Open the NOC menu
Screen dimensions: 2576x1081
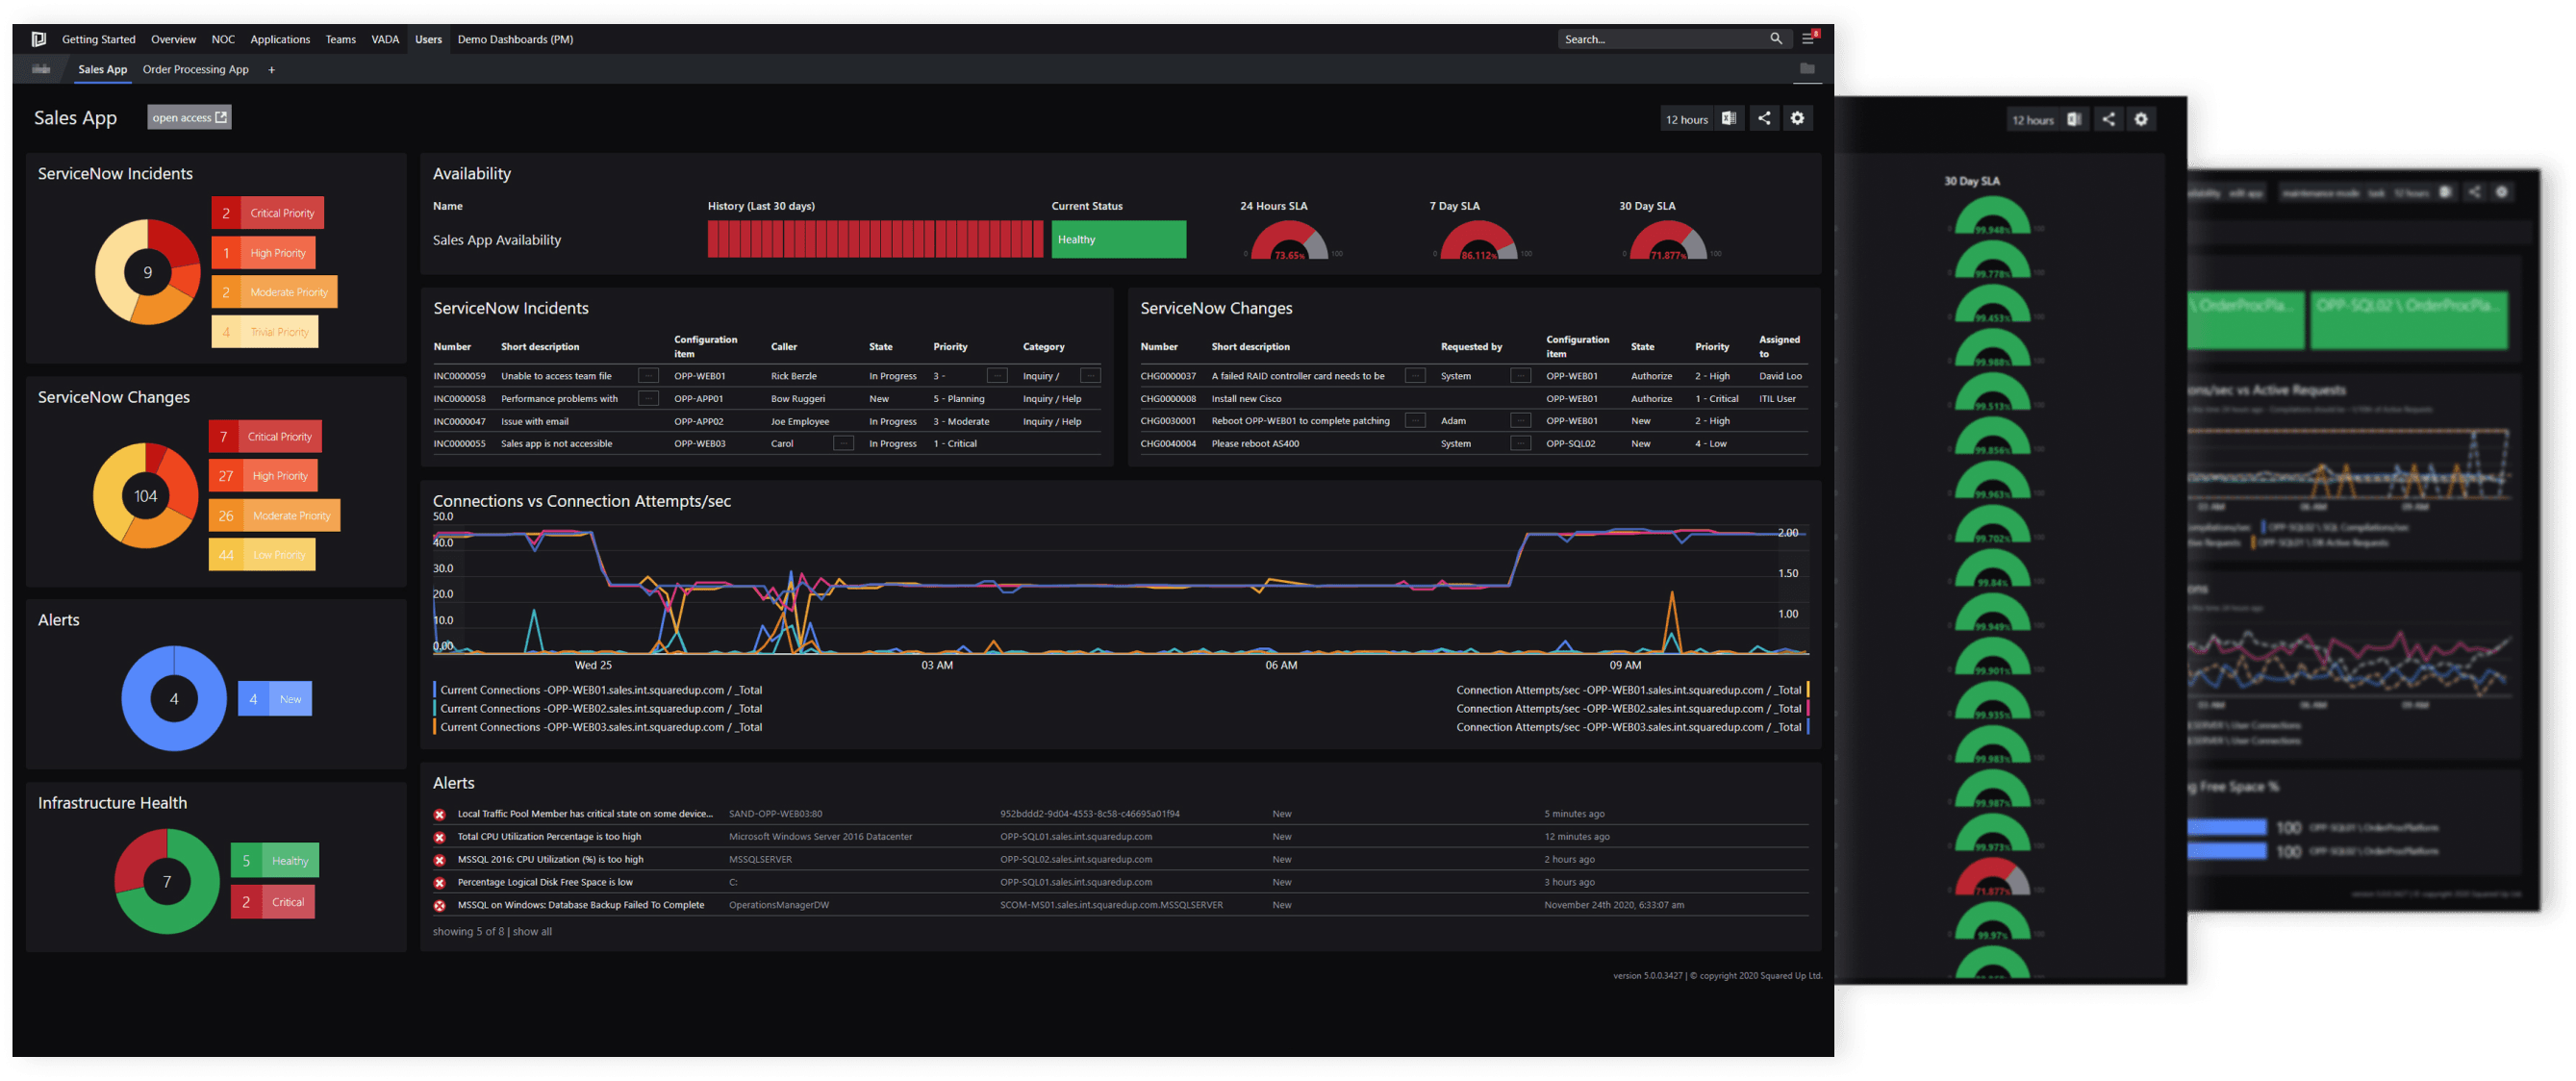223,40
